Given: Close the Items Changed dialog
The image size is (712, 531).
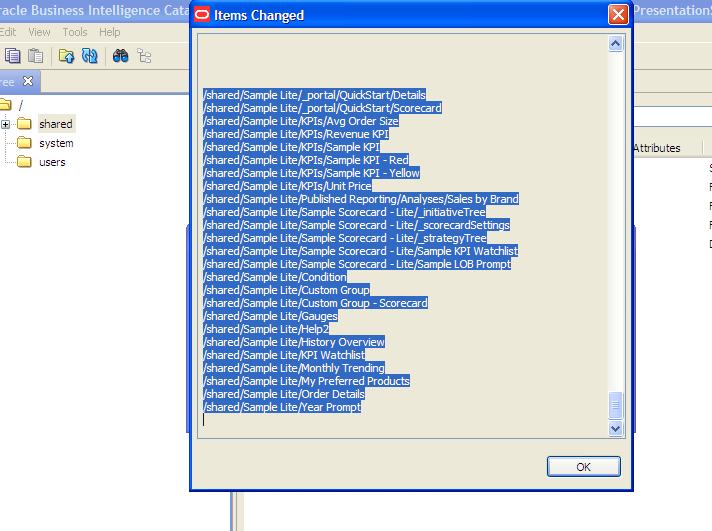Looking at the screenshot, I should (x=618, y=15).
